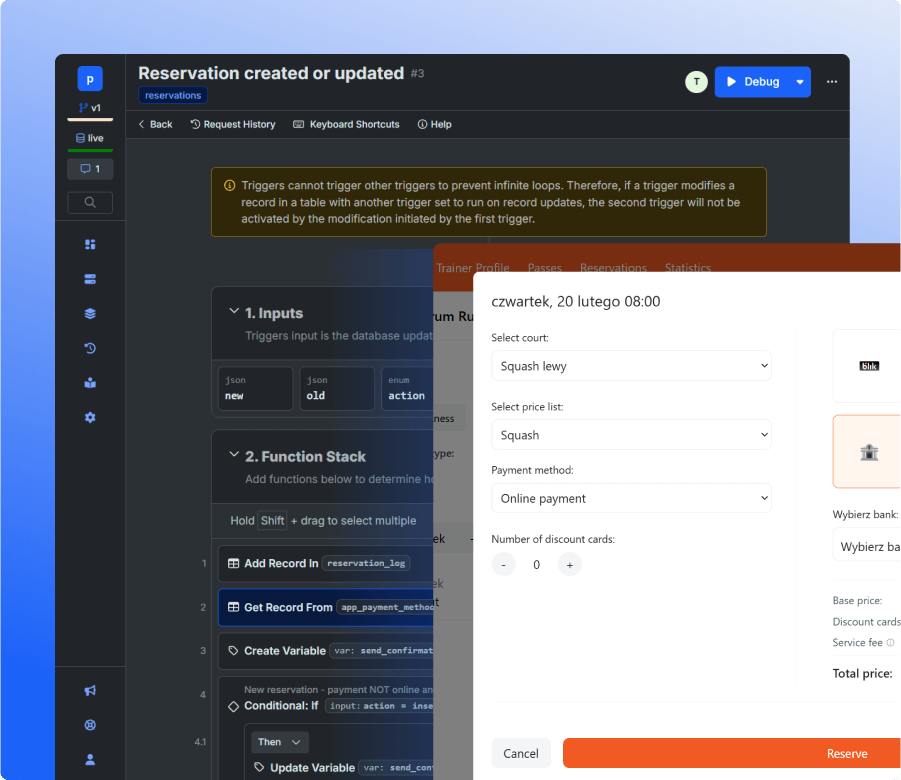Screen dimensions: 901x780
Task: Open request history clock sidebar icon
Action: [x=90, y=348]
